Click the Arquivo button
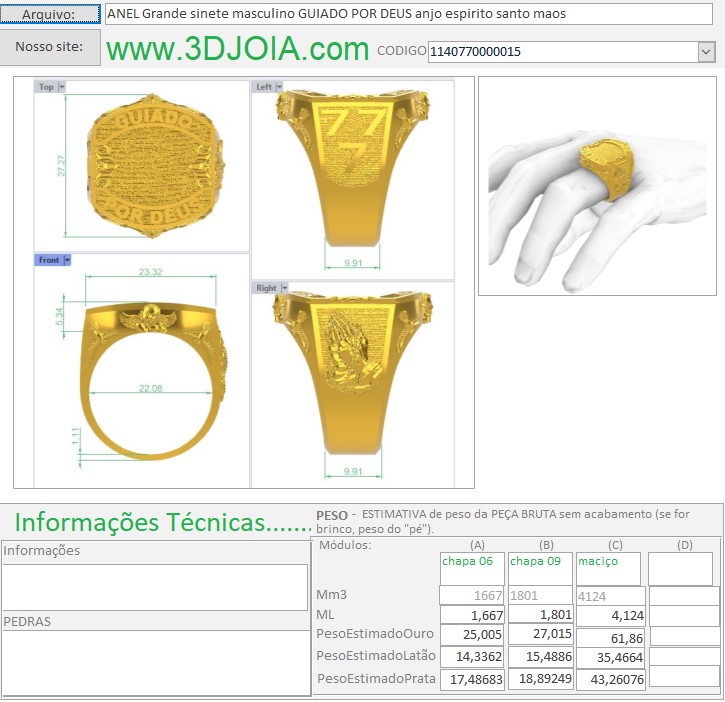Screen dimensions: 725x702 coord(51,14)
